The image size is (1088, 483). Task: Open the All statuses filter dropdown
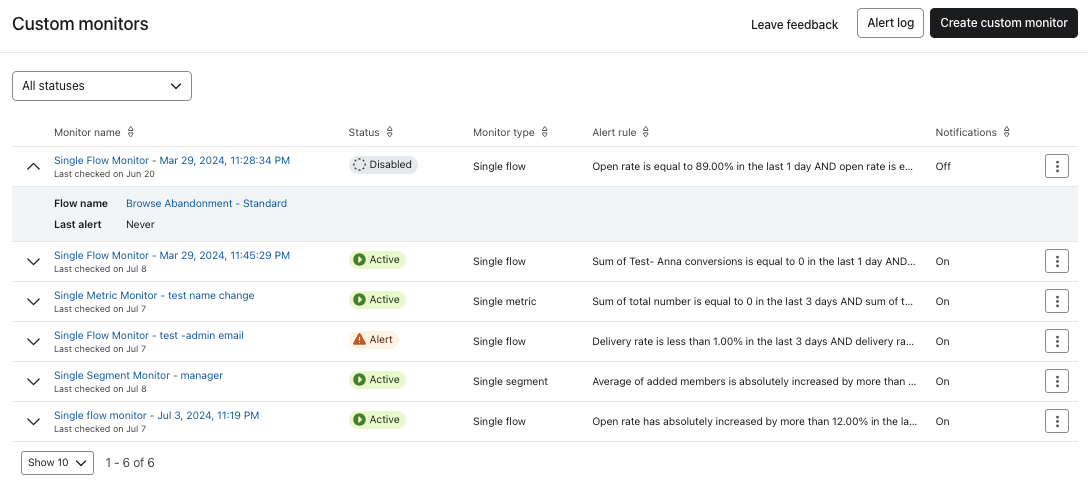tap(102, 86)
